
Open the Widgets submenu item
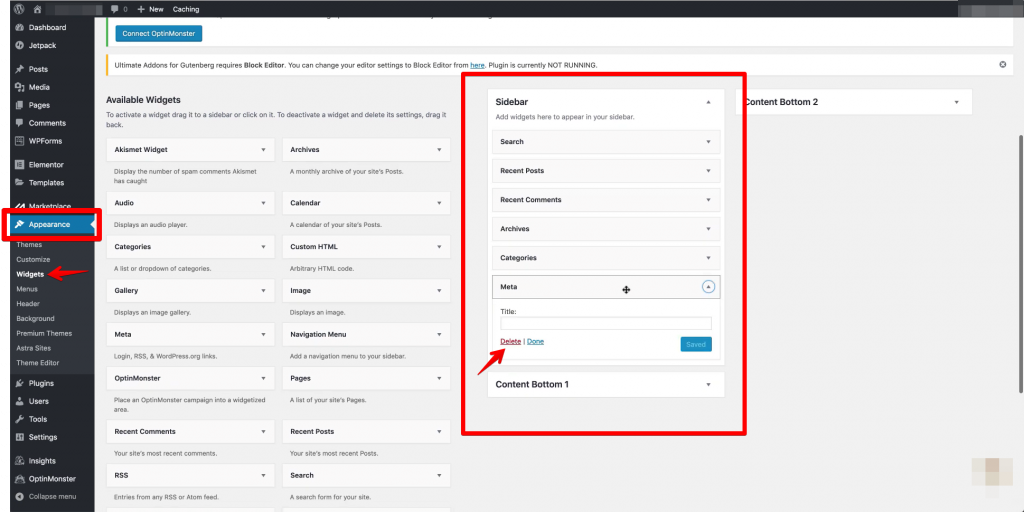(30, 274)
